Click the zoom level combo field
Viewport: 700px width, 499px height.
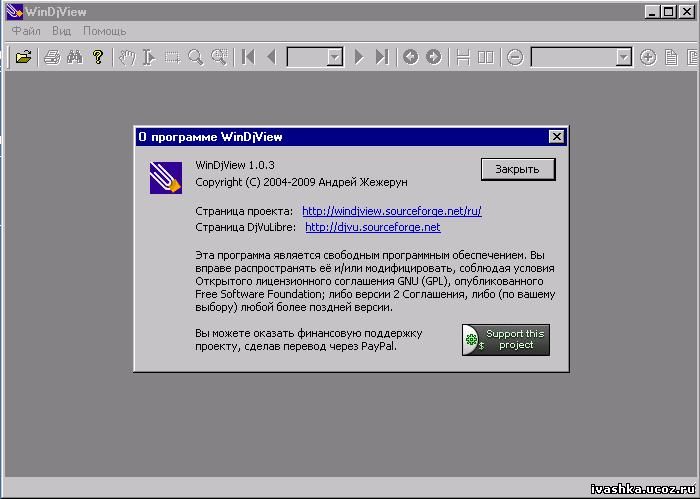[574, 57]
